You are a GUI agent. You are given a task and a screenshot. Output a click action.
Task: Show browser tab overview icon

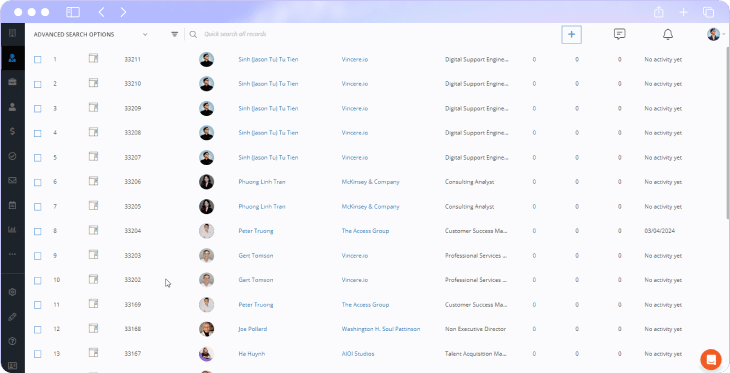coord(708,12)
